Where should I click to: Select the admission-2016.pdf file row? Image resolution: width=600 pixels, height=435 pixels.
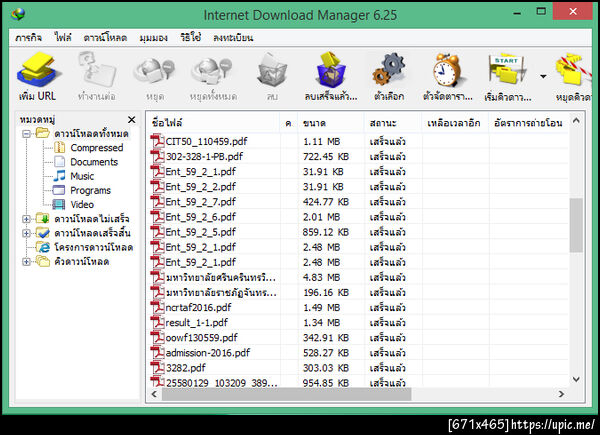(358, 353)
